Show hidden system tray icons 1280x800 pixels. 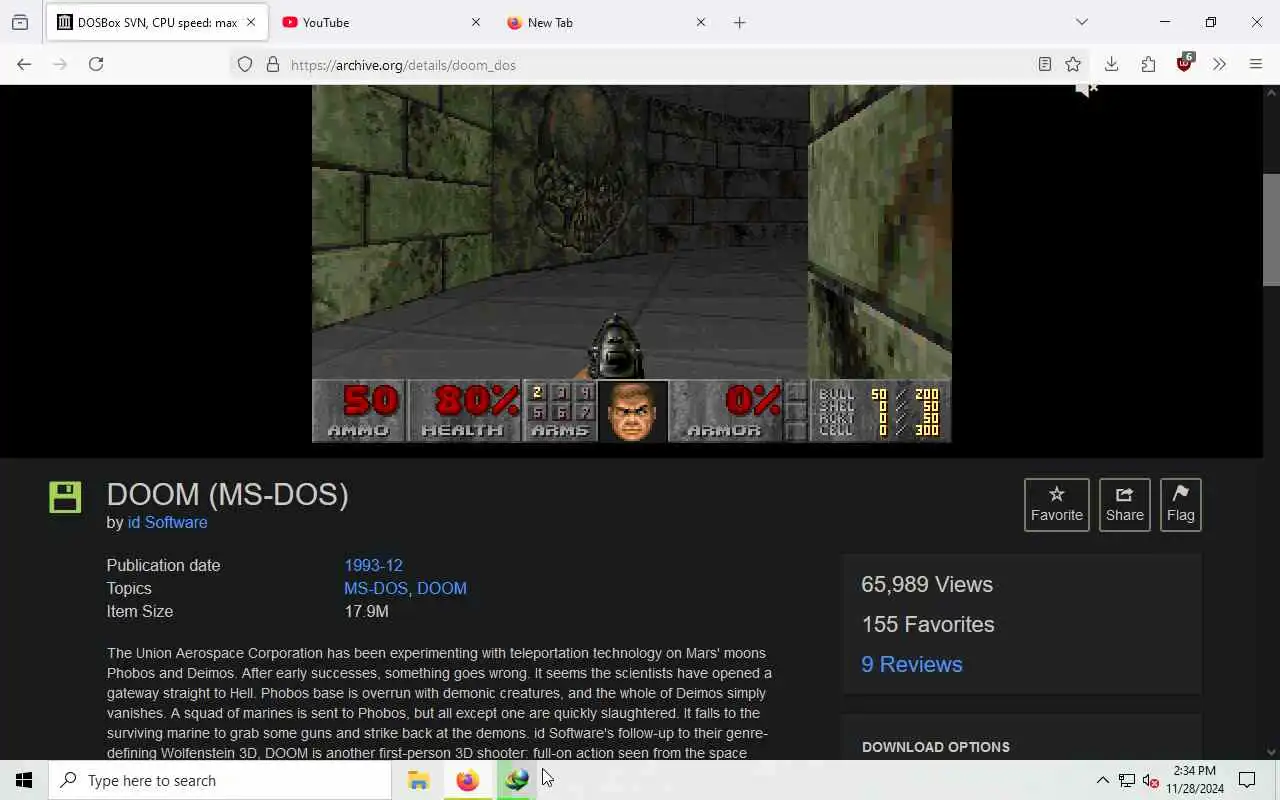(1102, 780)
